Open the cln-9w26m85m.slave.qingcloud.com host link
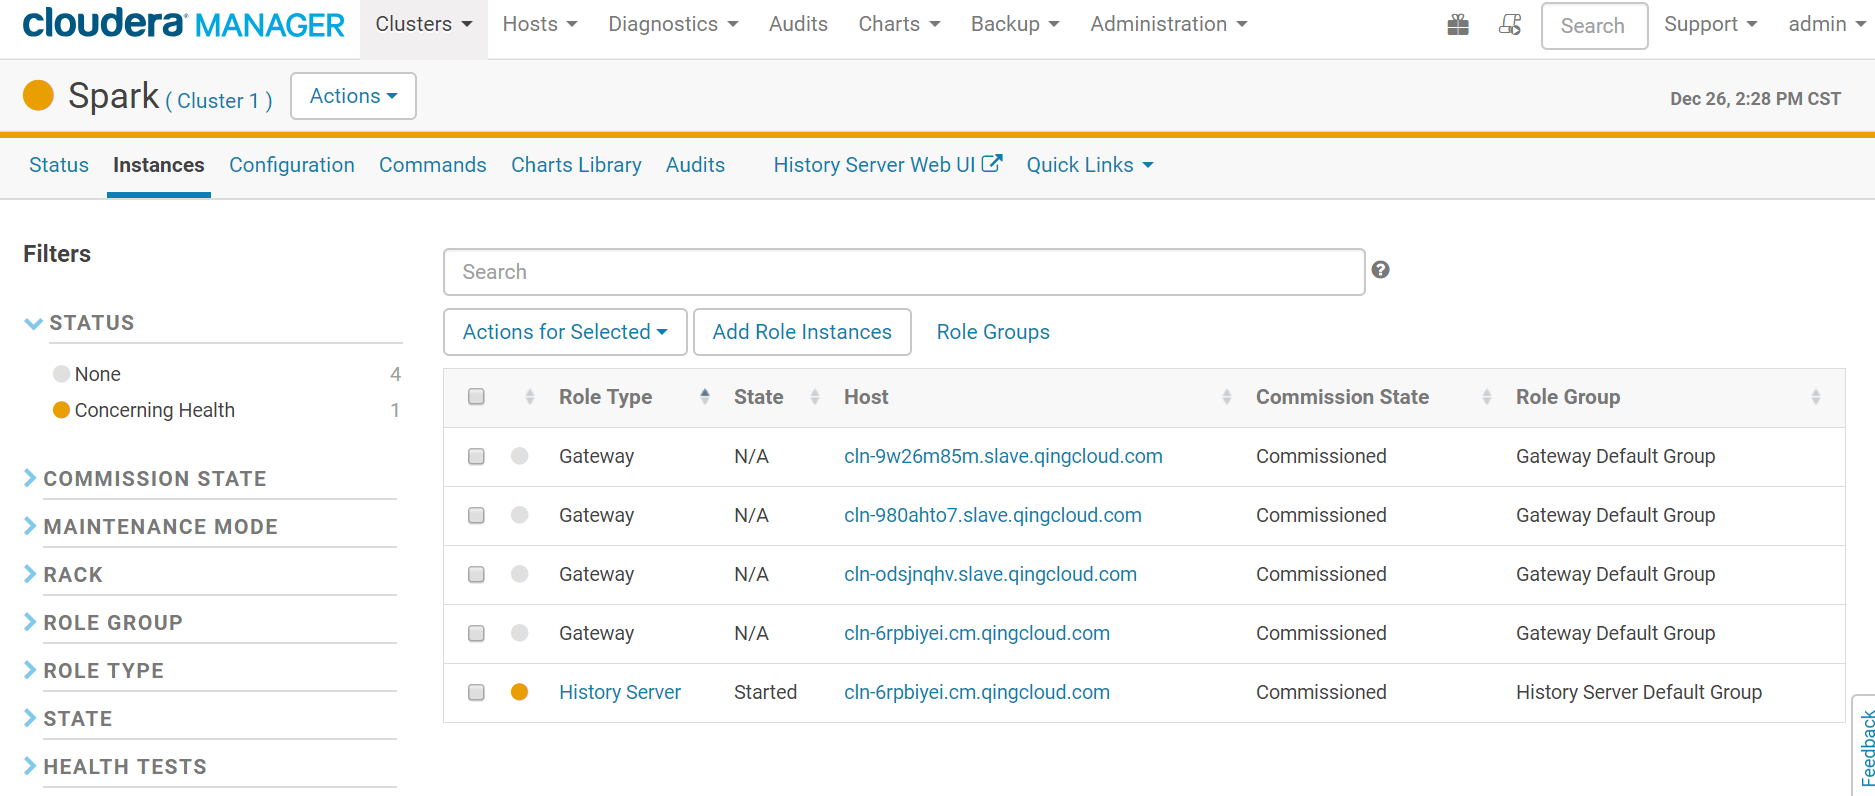The width and height of the screenshot is (1875, 796). pyautogui.click(x=1003, y=456)
